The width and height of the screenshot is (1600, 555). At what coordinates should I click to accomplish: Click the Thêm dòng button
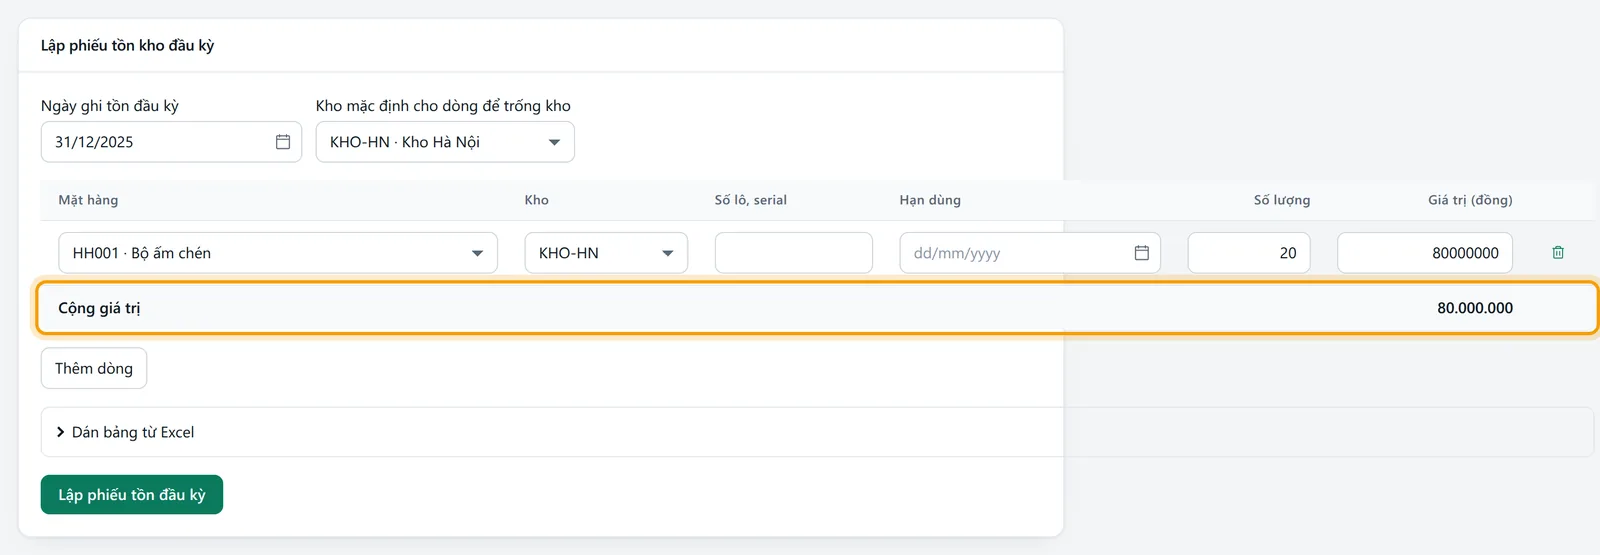click(x=94, y=368)
